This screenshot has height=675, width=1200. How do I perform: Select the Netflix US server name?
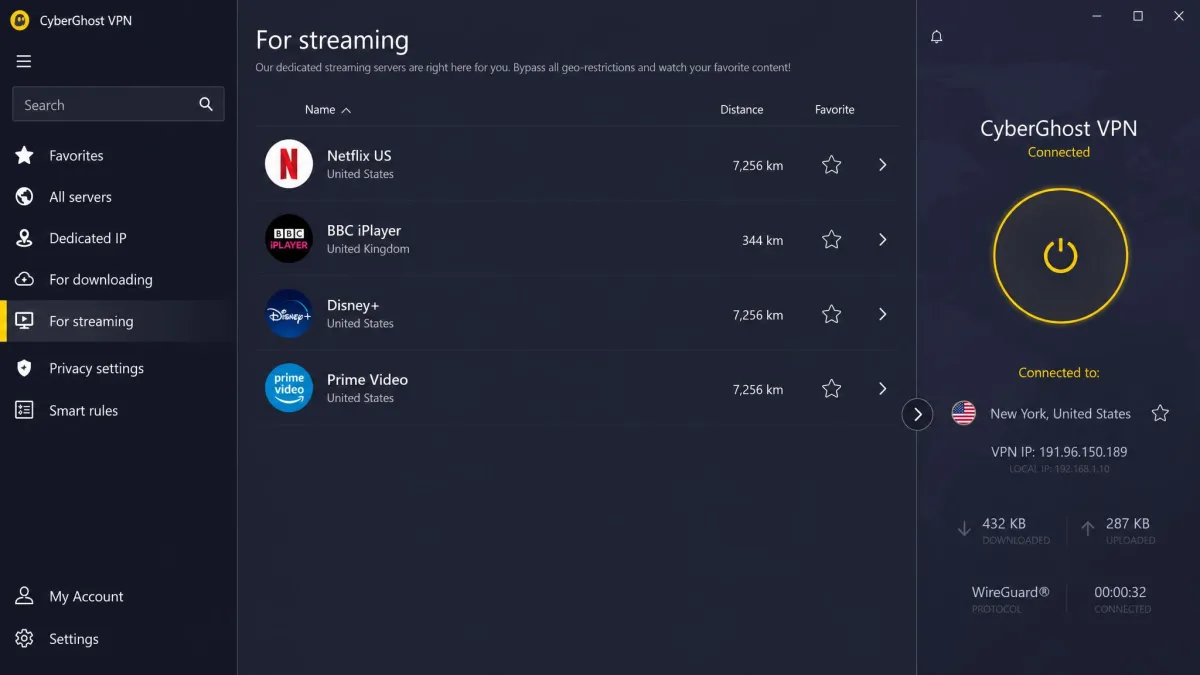[359, 156]
